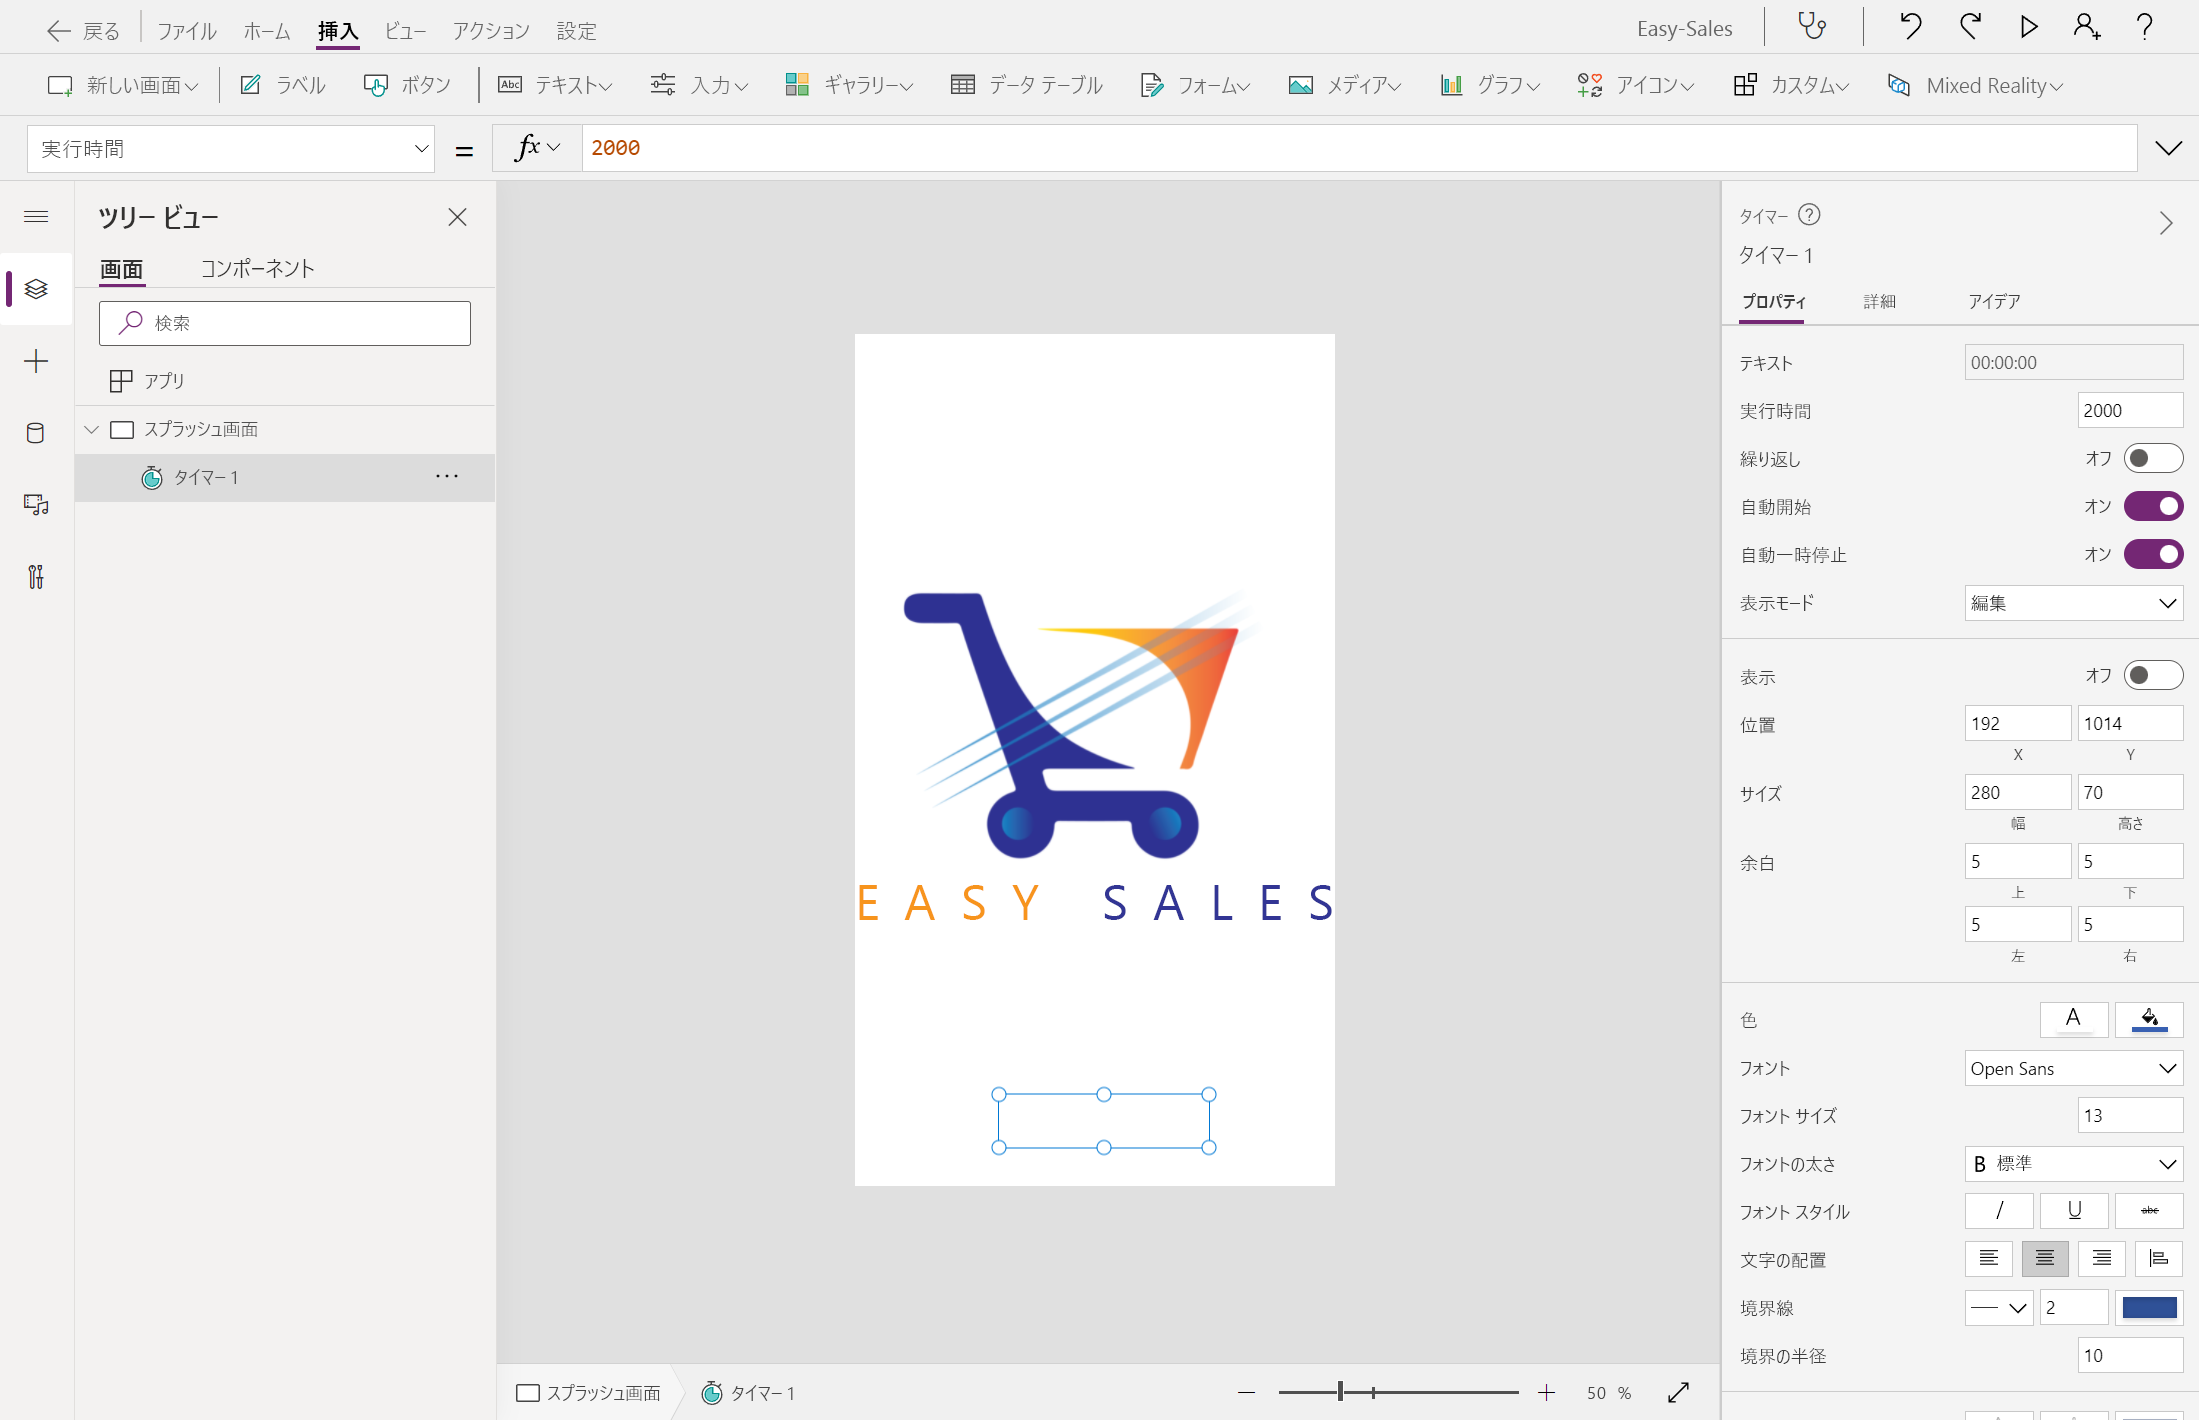The width and height of the screenshot is (2199, 1420).
Task: Collapse the スプラッシュ画面 tree node
Action: click(92, 429)
